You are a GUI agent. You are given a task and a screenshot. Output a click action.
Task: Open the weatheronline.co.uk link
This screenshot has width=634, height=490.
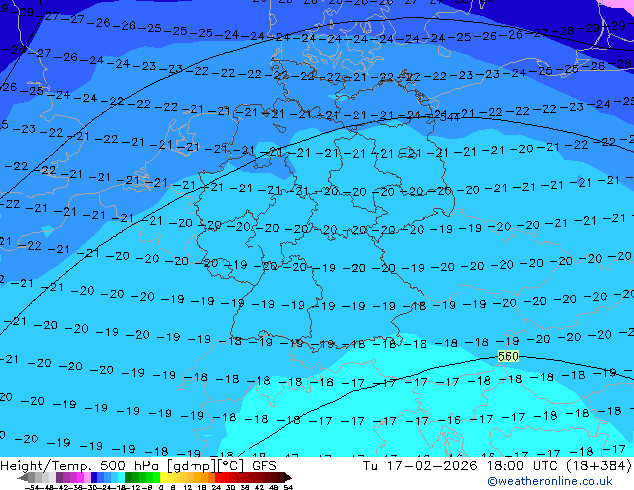[x=550, y=481]
